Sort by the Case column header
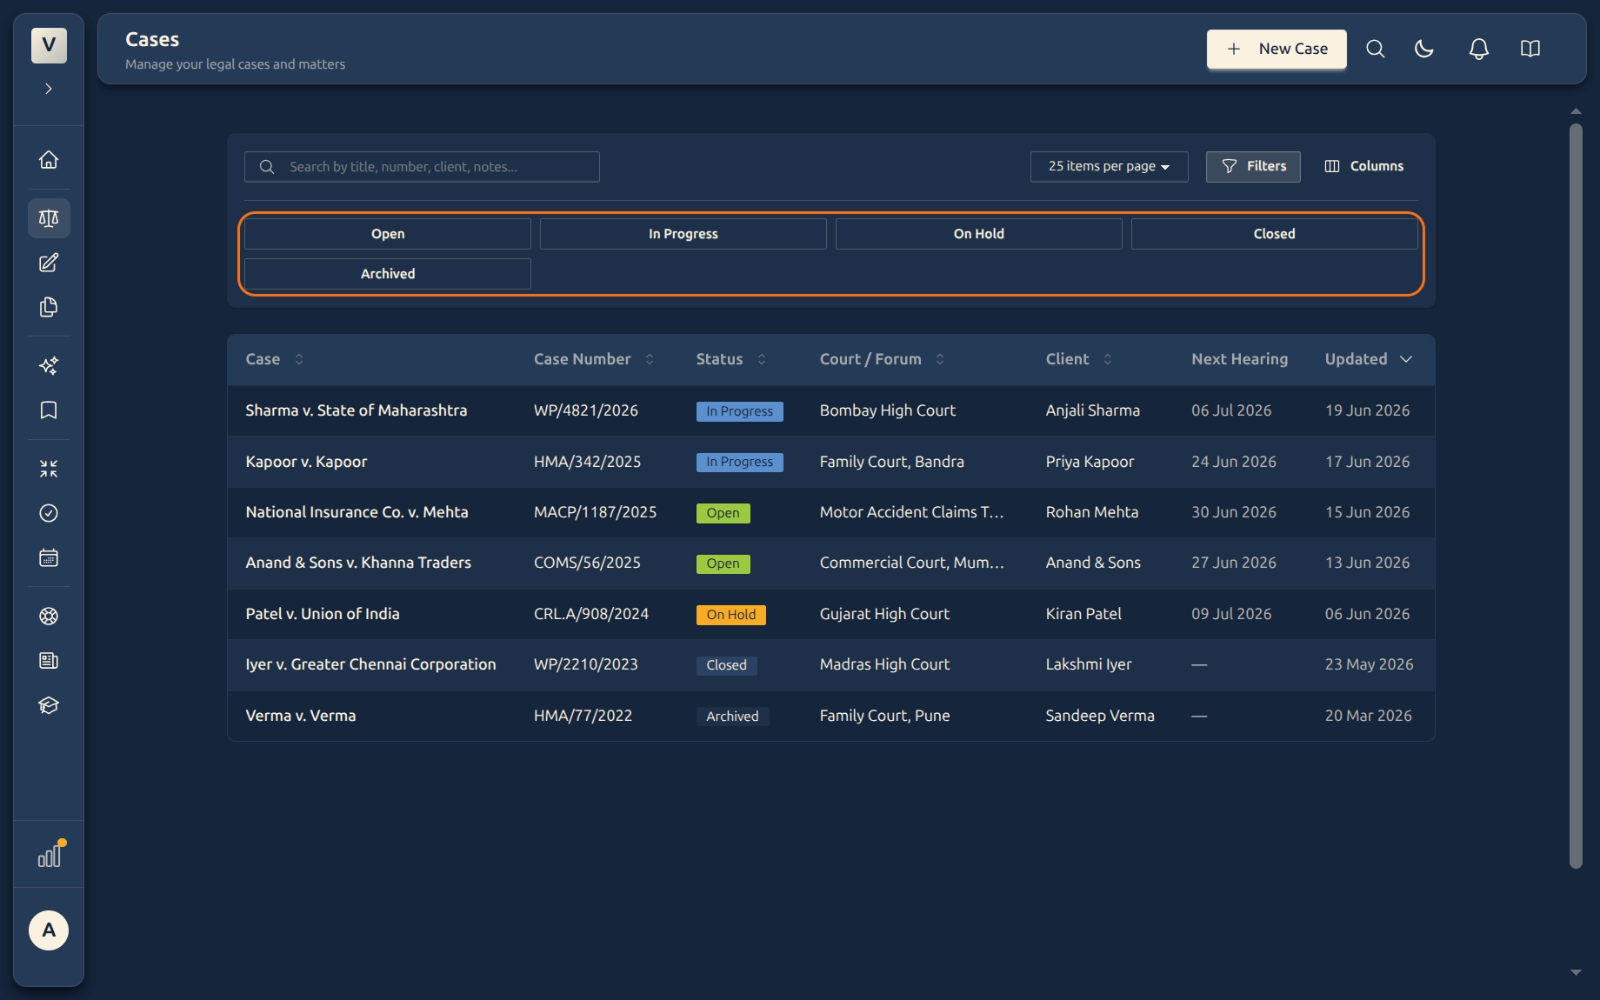Image resolution: width=1600 pixels, height=1000 pixels. tap(275, 359)
